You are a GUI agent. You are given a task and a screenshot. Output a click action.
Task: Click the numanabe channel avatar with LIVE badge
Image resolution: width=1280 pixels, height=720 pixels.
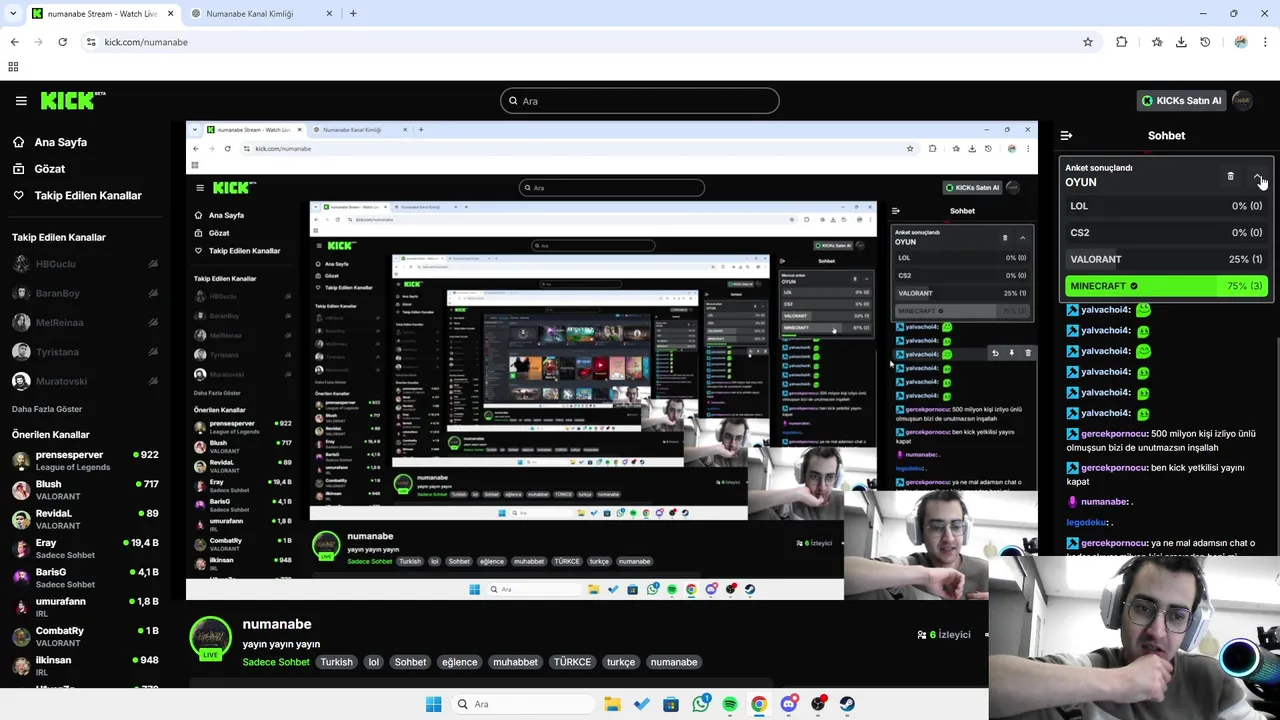click(210, 639)
